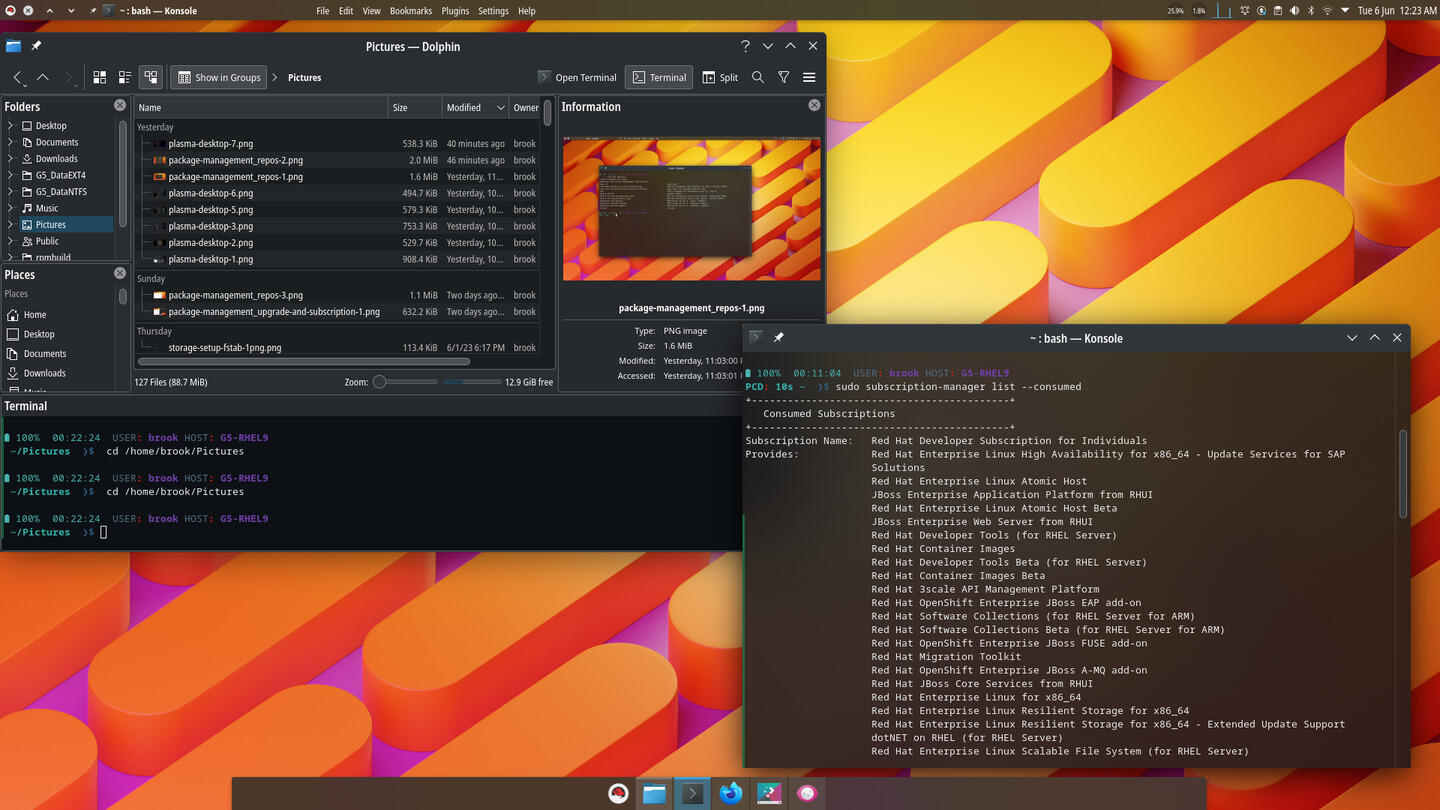Open the Modified column sort dropdown arrow
Image resolution: width=1440 pixels, height=810 pixels.
click(501, 107)
